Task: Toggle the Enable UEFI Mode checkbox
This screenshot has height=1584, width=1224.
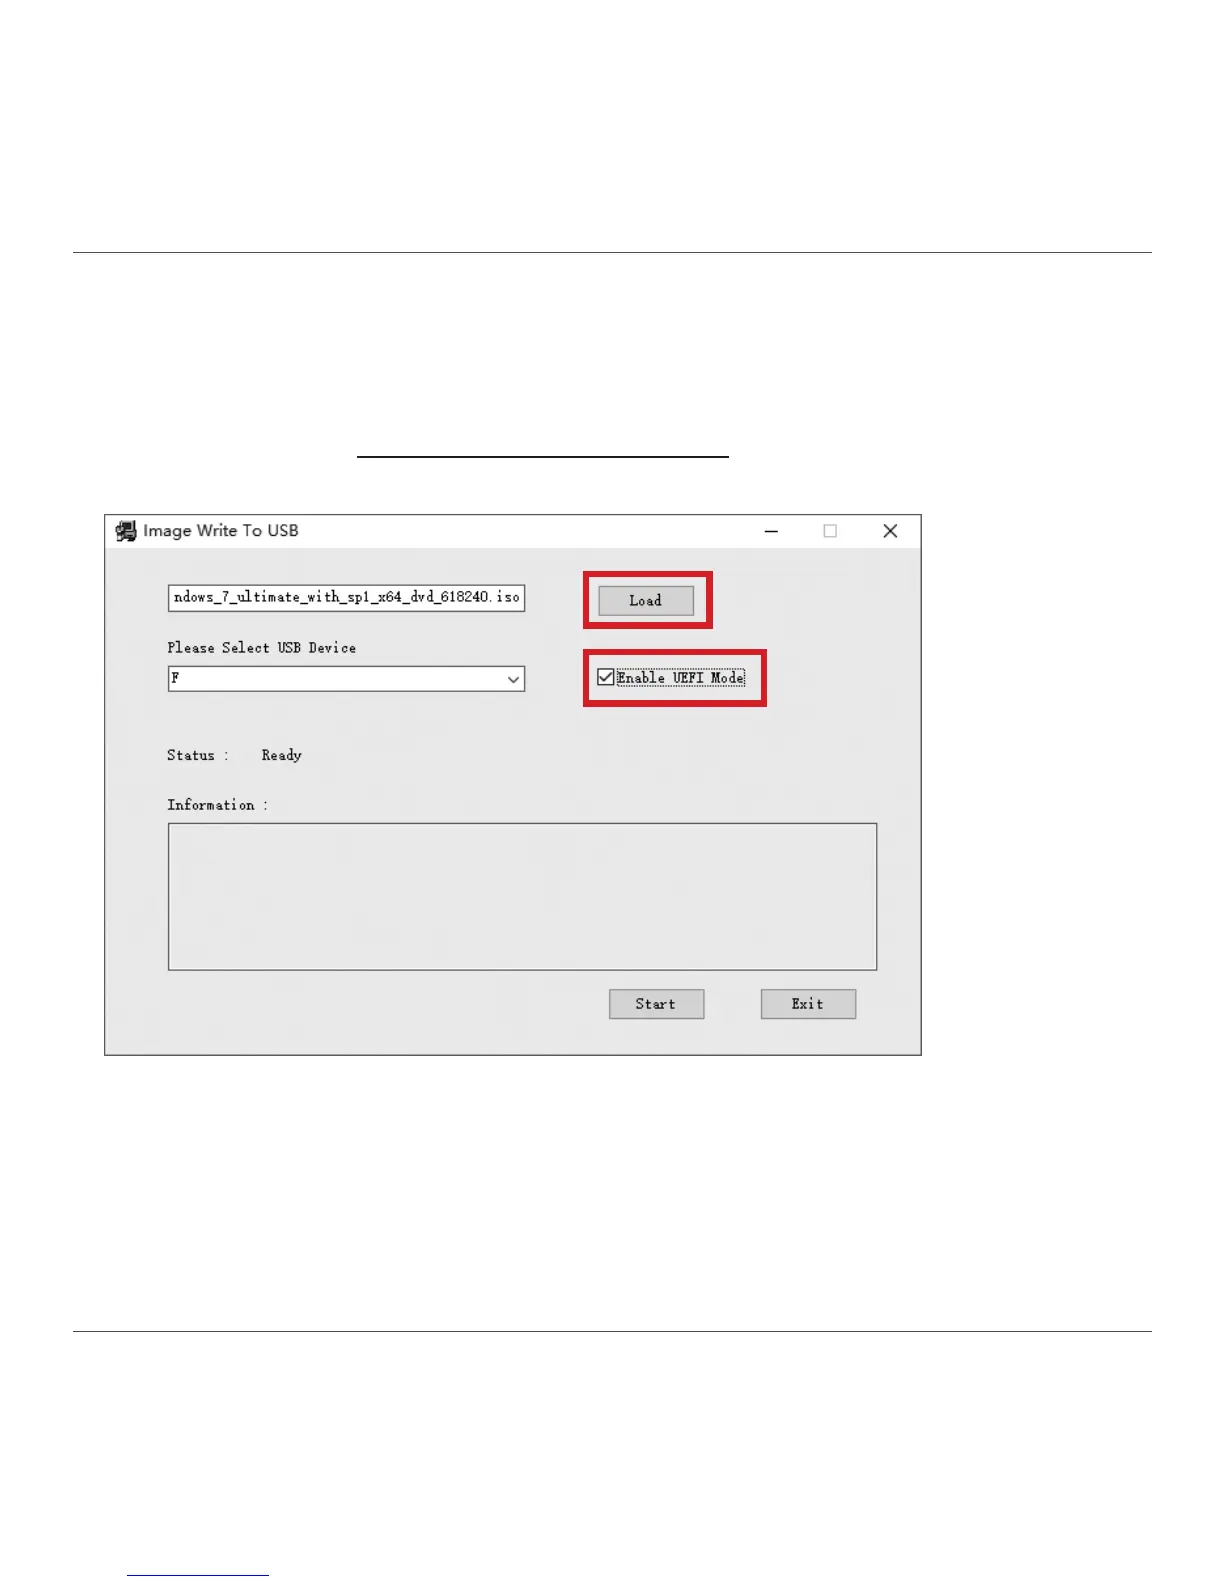Action: tap(606, 677)
